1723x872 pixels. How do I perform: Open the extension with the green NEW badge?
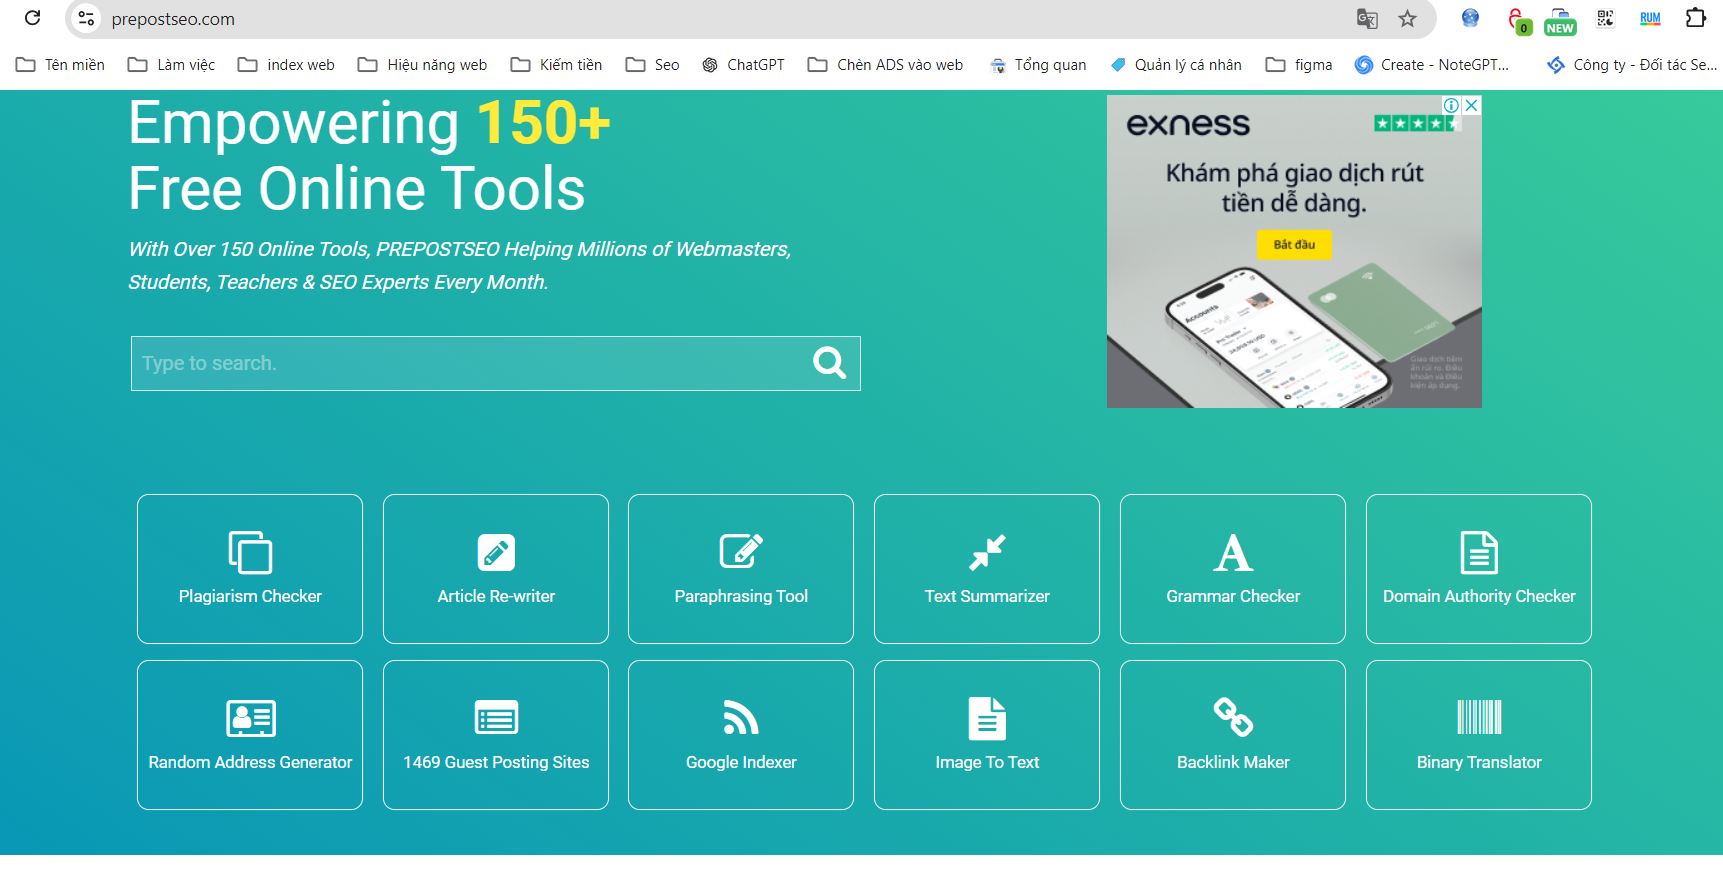[x=1560, y=21]
